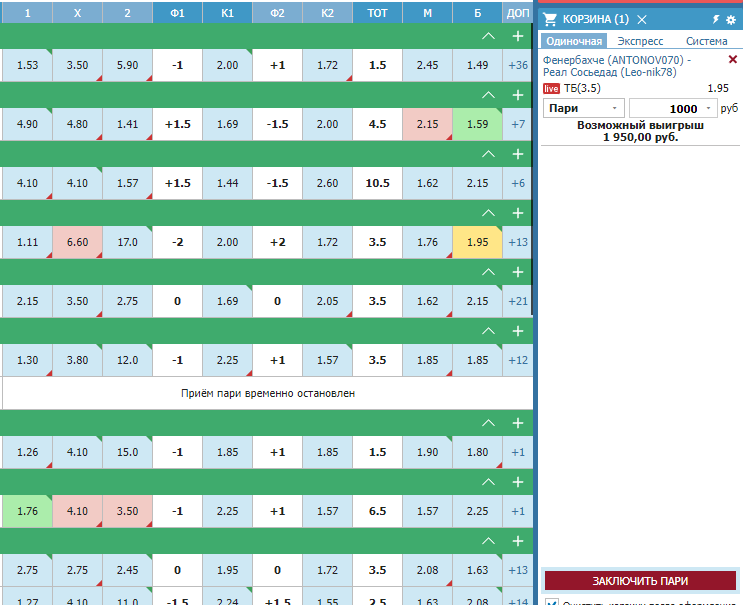Open basket settings via the gear icon

coord(731,20)
